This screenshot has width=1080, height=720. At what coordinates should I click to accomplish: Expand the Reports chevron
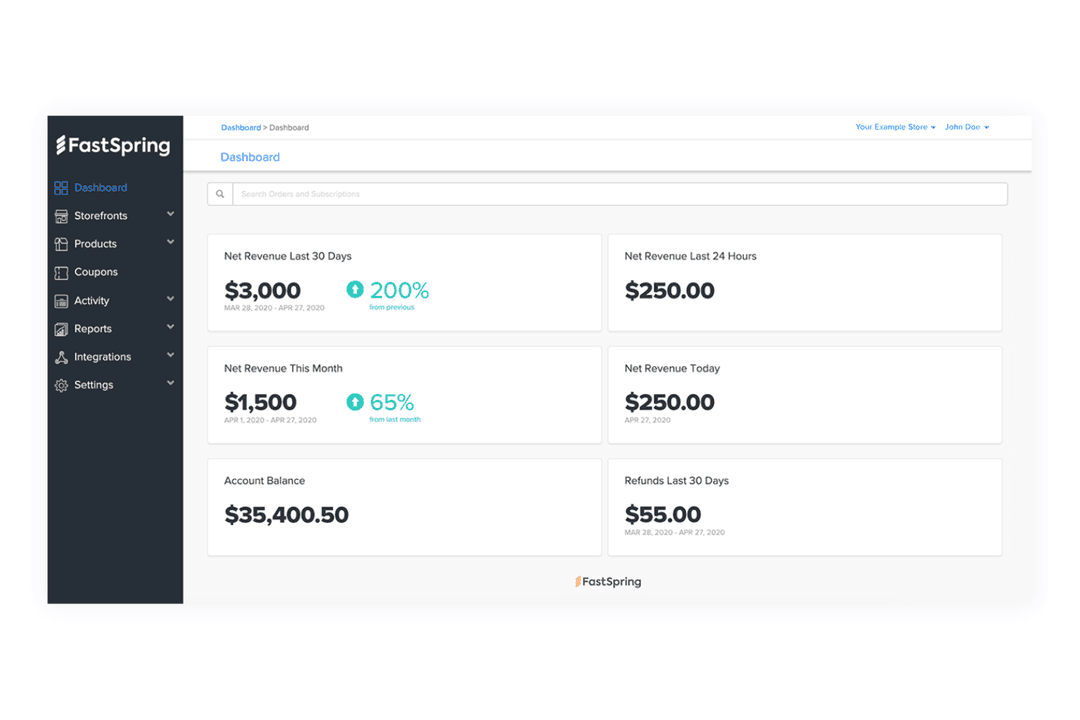click(x=170, y=327)
